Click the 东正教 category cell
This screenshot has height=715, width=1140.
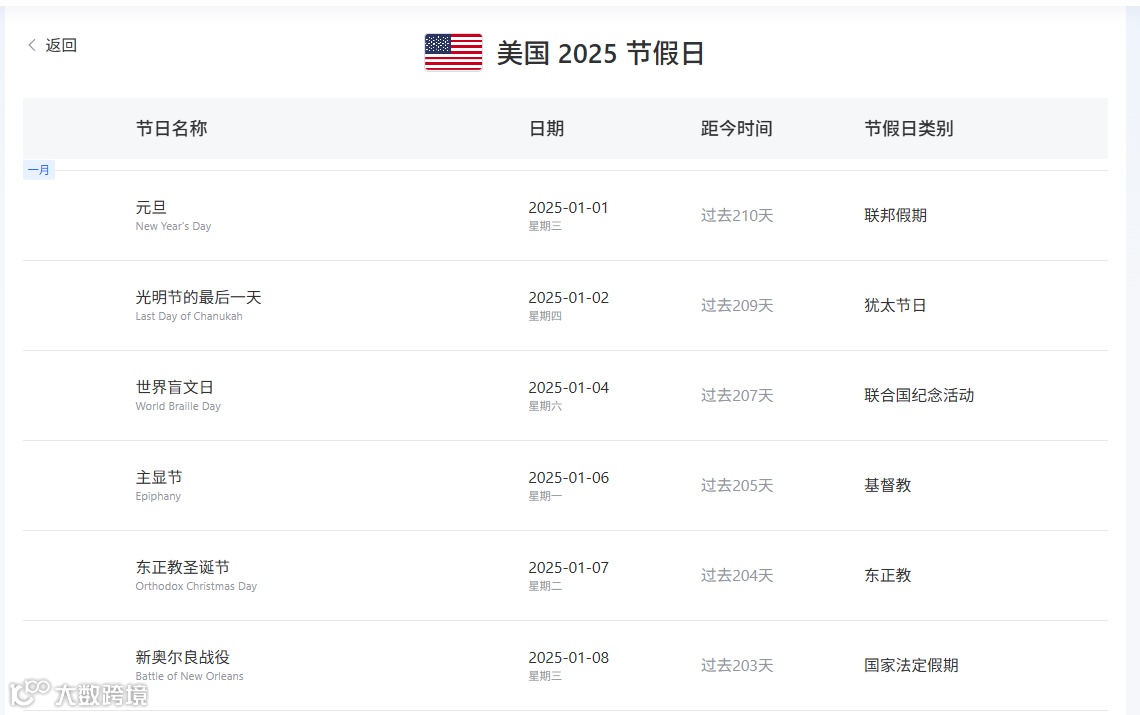click(888, 575)
